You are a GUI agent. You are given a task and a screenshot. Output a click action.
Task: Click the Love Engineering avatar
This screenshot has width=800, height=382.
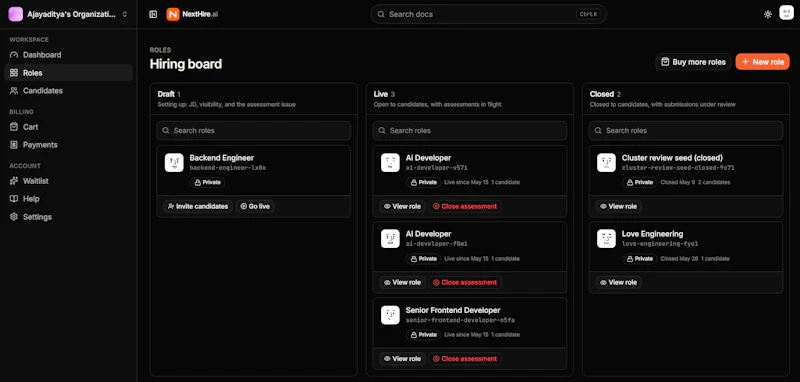pyautogui.click(x=607, y=239)
